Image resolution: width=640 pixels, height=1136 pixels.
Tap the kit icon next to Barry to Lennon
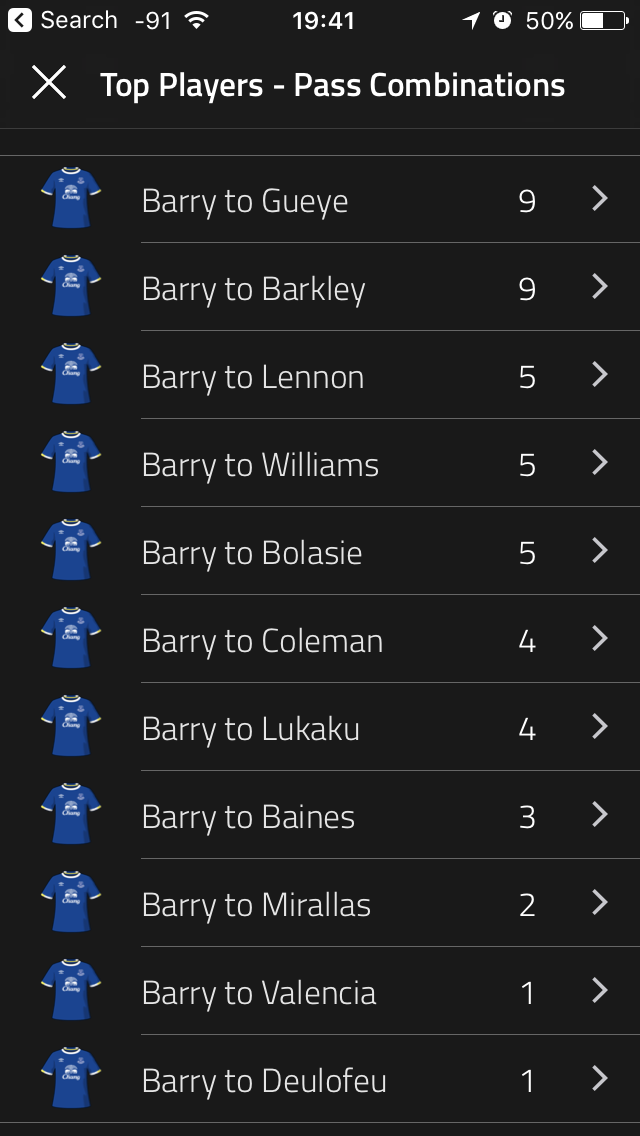tap(71, 374)
